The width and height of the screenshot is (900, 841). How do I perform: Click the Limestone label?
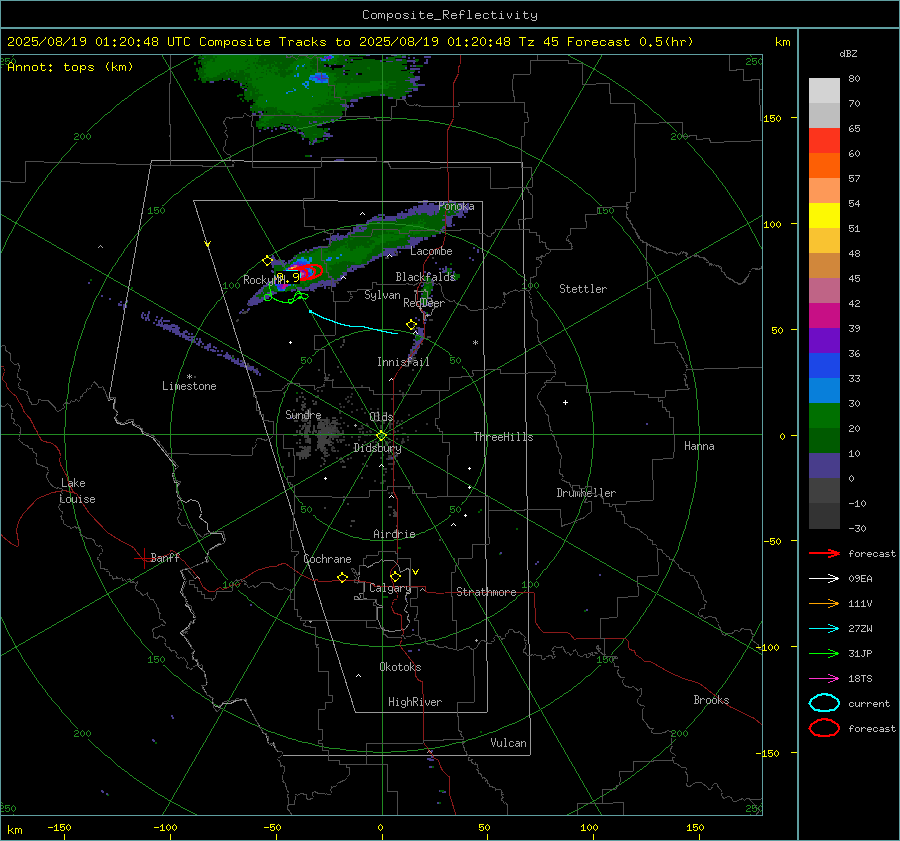(189, 386)
